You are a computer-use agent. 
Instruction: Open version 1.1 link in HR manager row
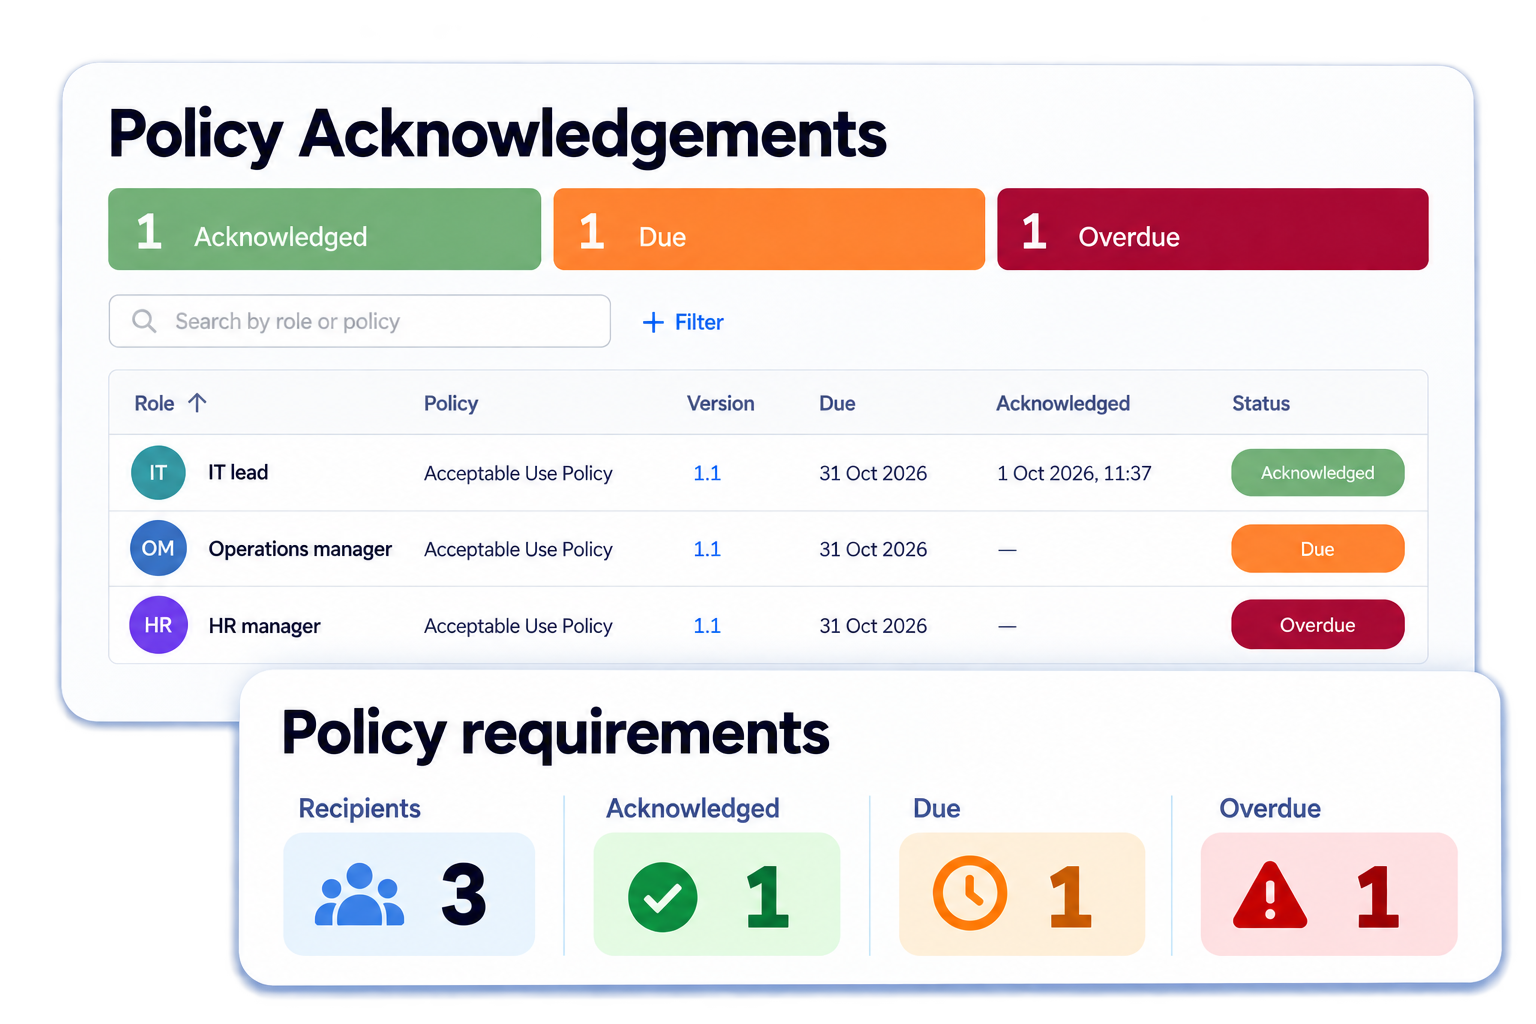coord(707,626)
